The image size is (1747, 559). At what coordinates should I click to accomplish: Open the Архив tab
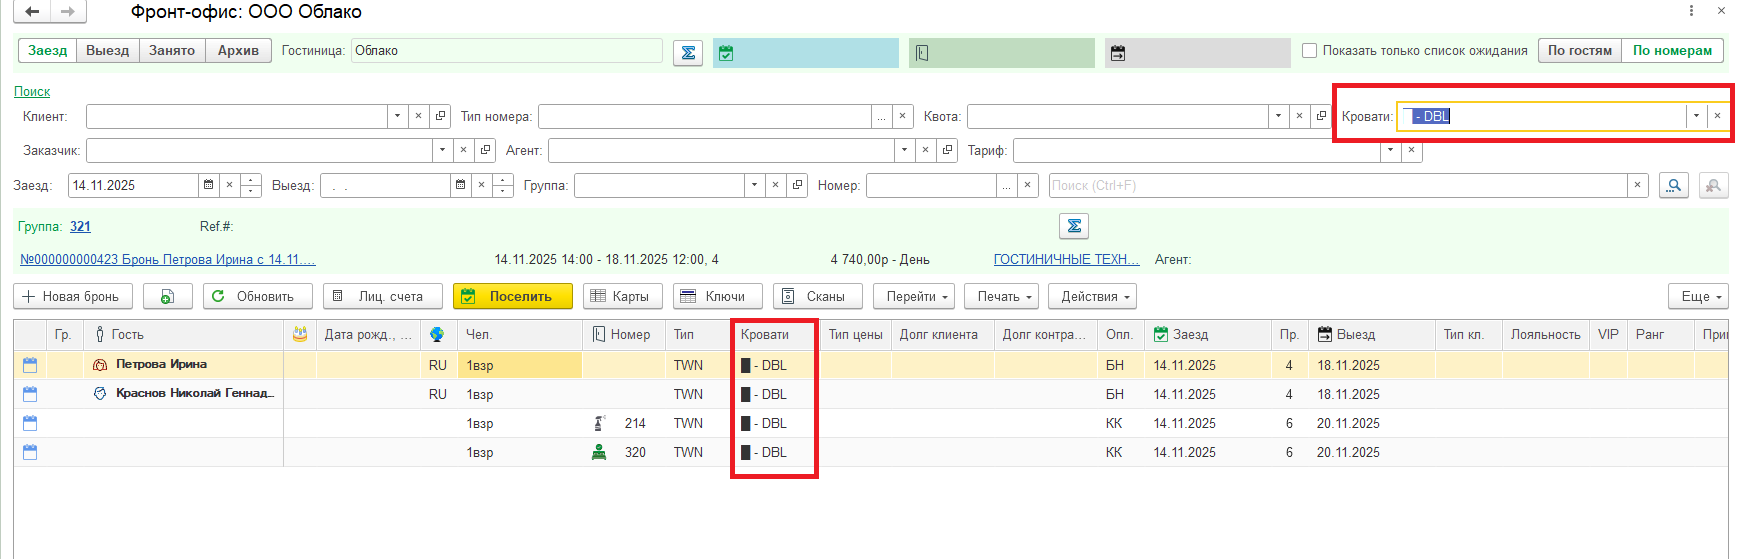pos(238,51)
